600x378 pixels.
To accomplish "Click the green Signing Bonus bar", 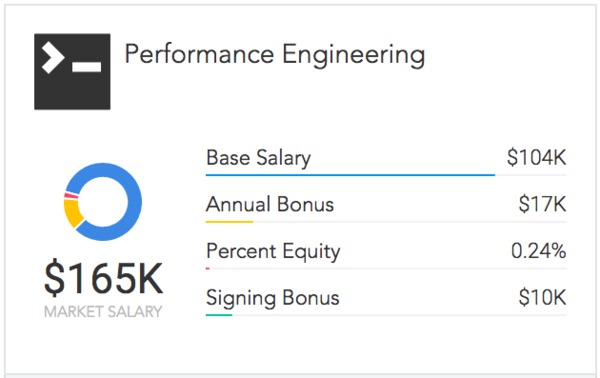I will click(219, 315).
